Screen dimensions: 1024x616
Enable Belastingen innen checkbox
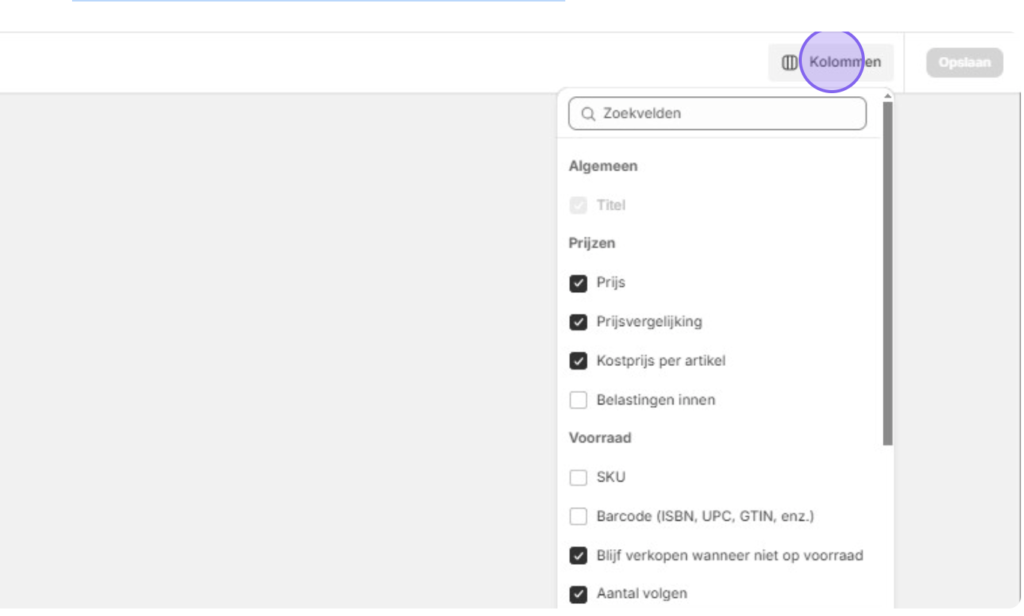[x=578, y=400]
